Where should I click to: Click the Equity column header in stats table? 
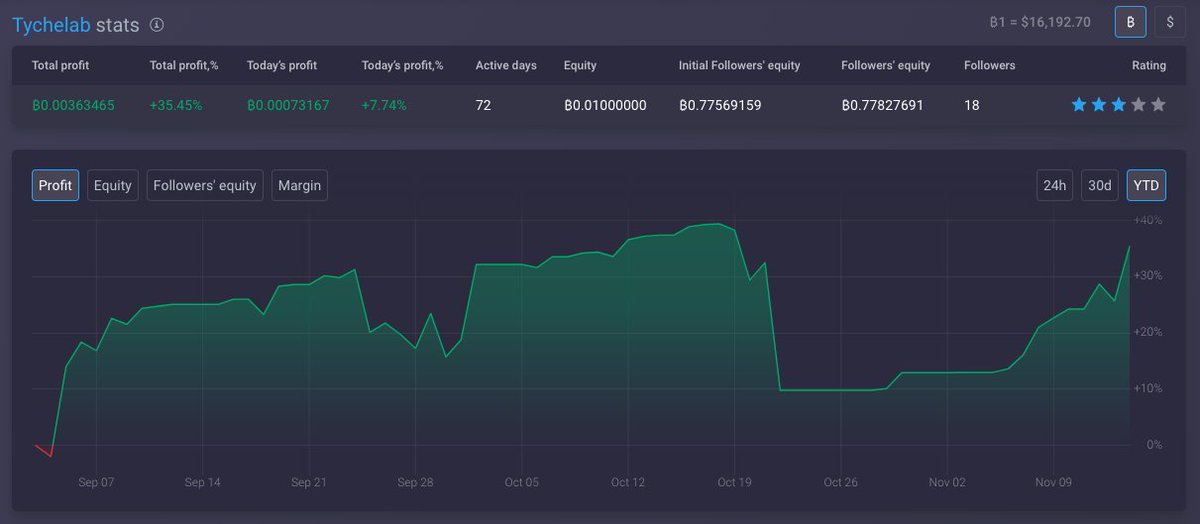(x=580, y=65)
